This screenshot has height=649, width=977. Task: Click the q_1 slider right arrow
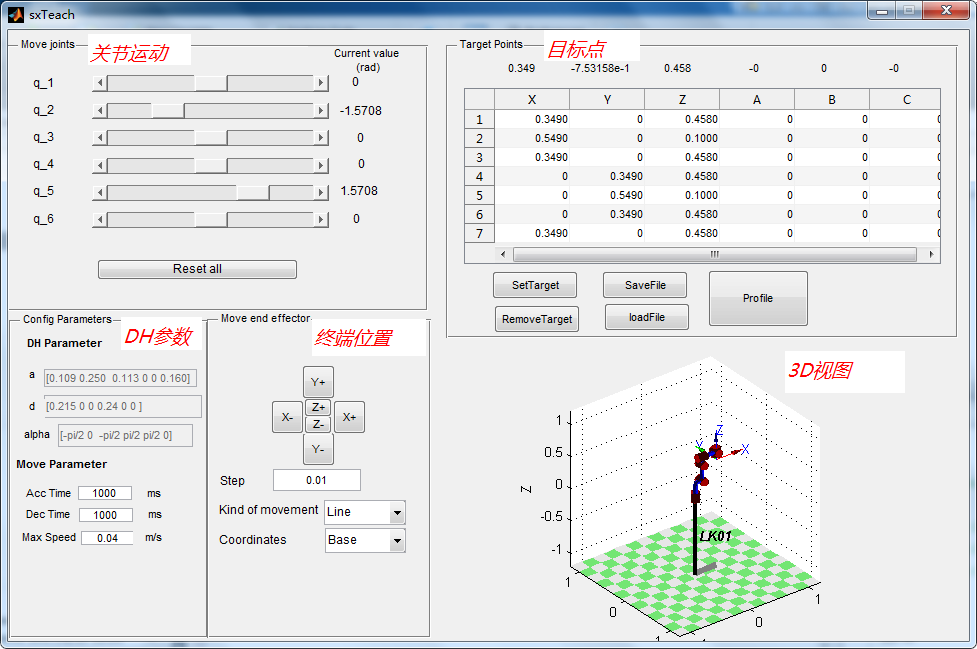[321, 83]
